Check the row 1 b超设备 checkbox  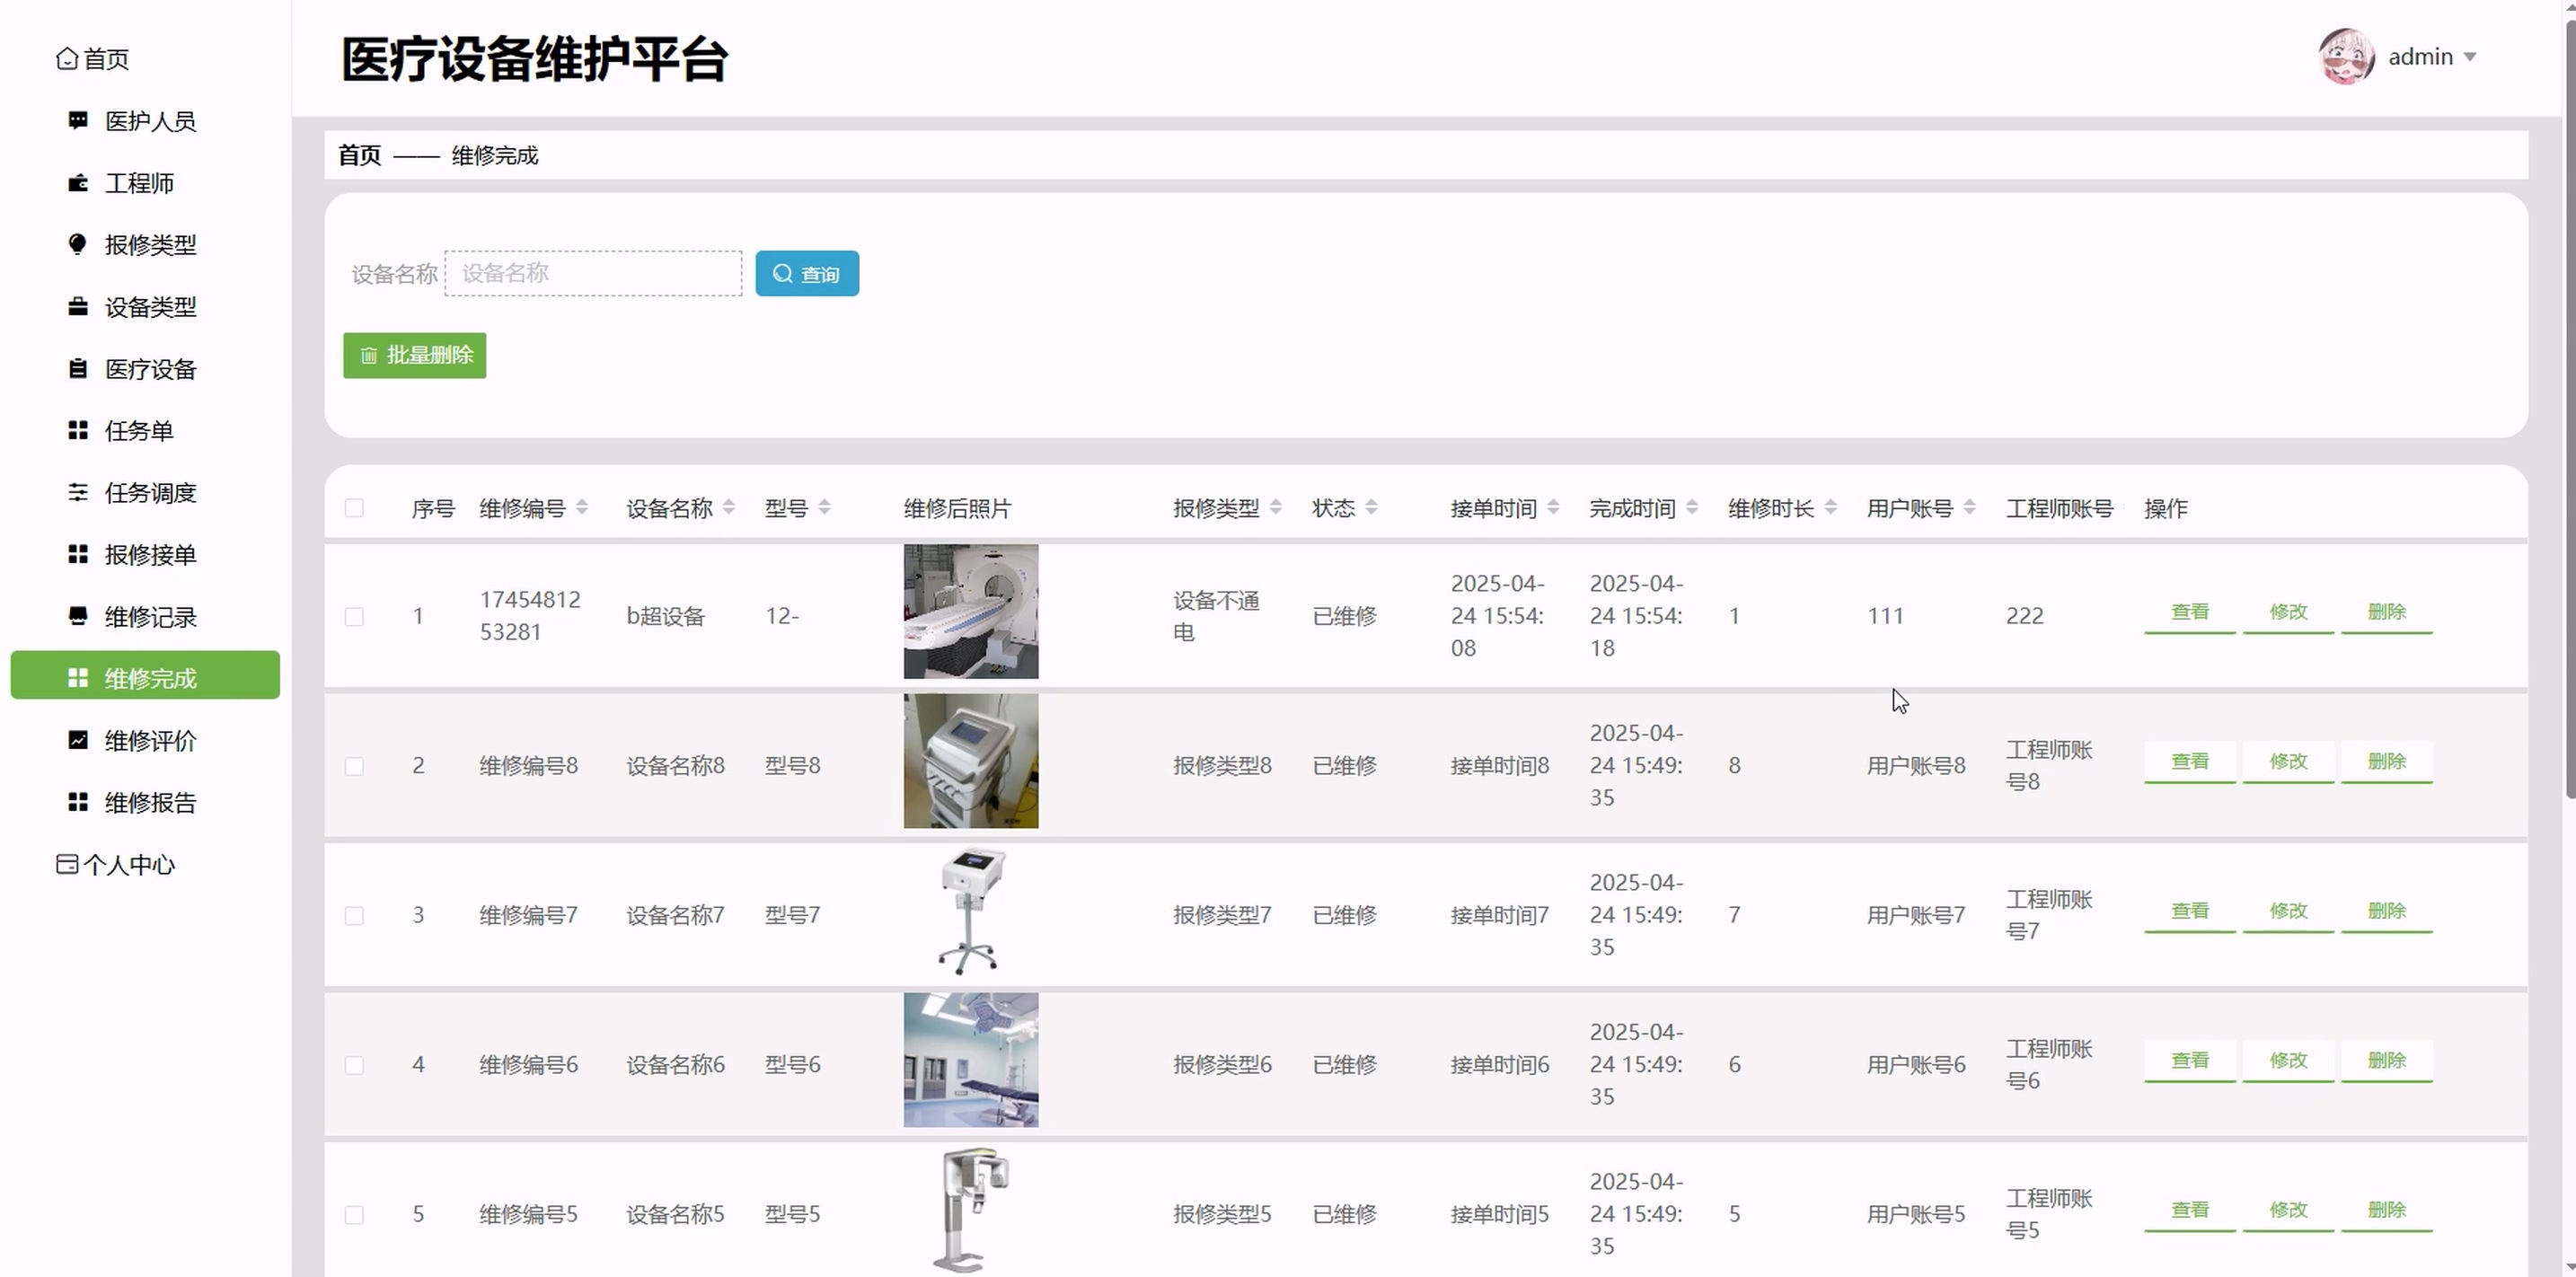point(354,616)
